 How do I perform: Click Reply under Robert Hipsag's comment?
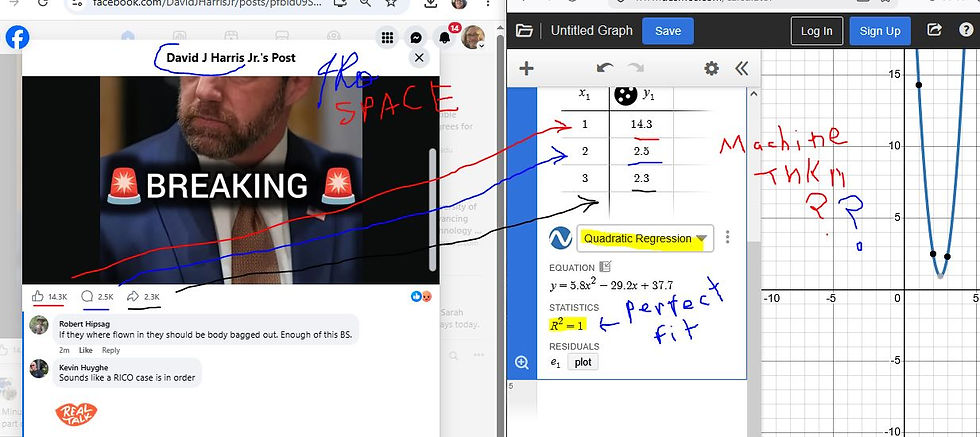click(x=111, y=350)
